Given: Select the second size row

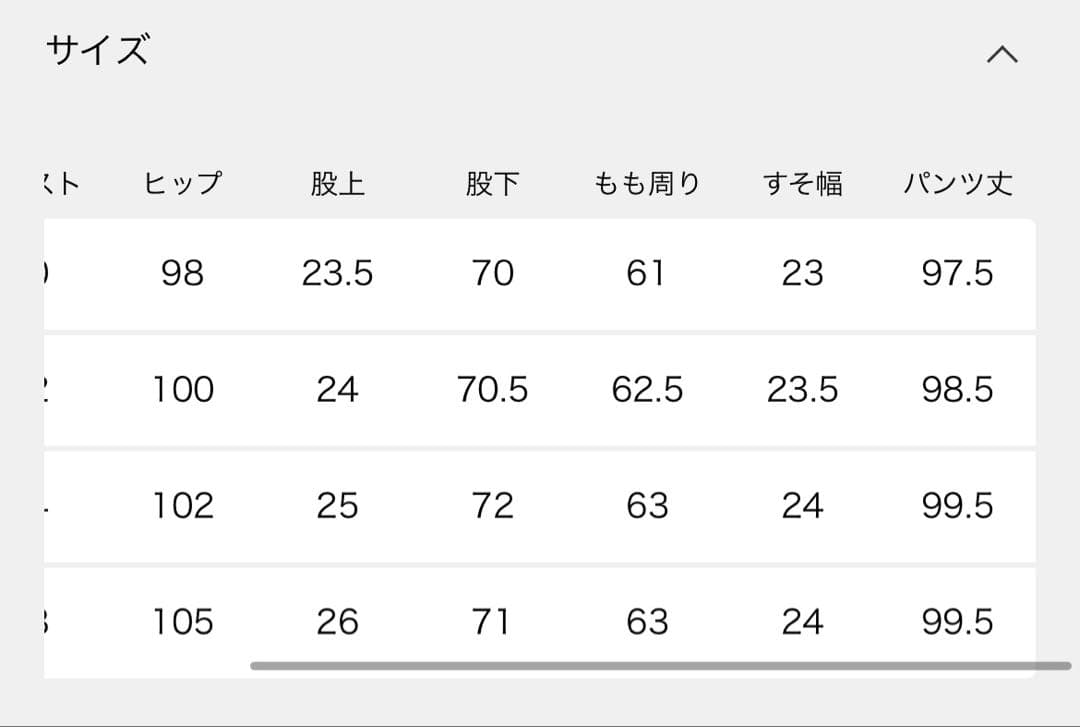Looking at the screenshot, I should 540,390.
